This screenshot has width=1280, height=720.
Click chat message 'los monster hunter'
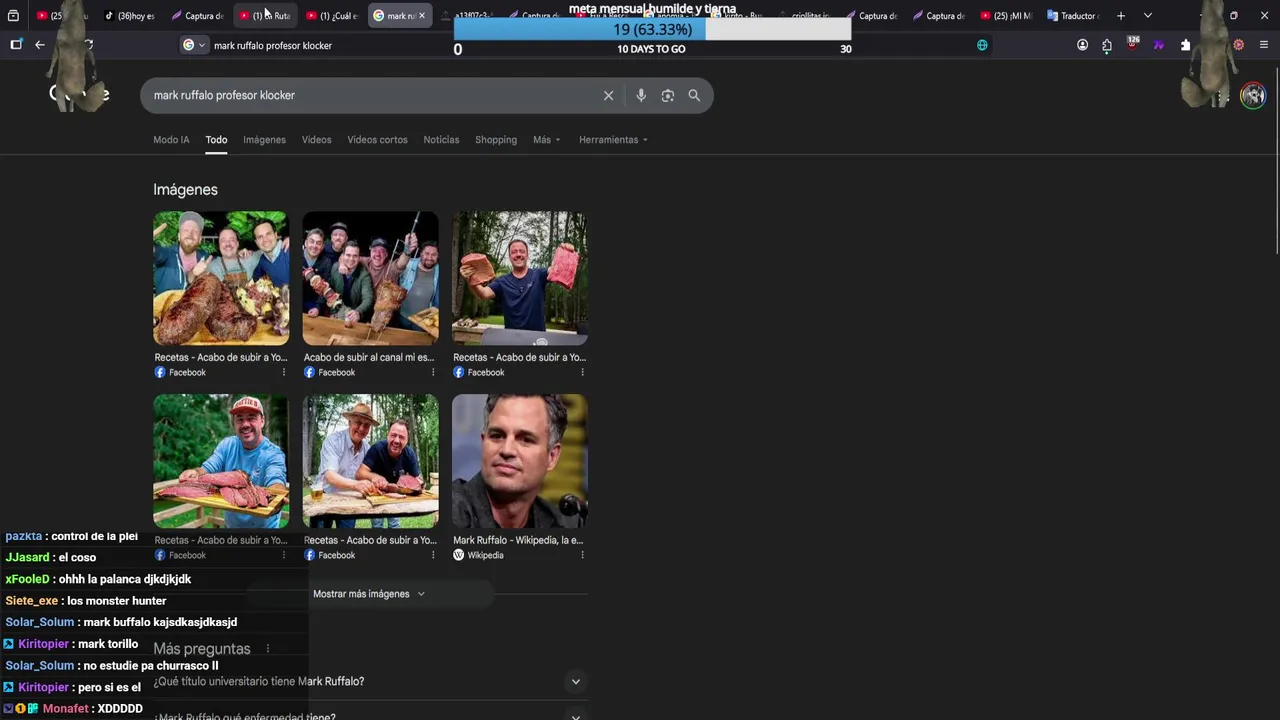click(x=117, y=601)
